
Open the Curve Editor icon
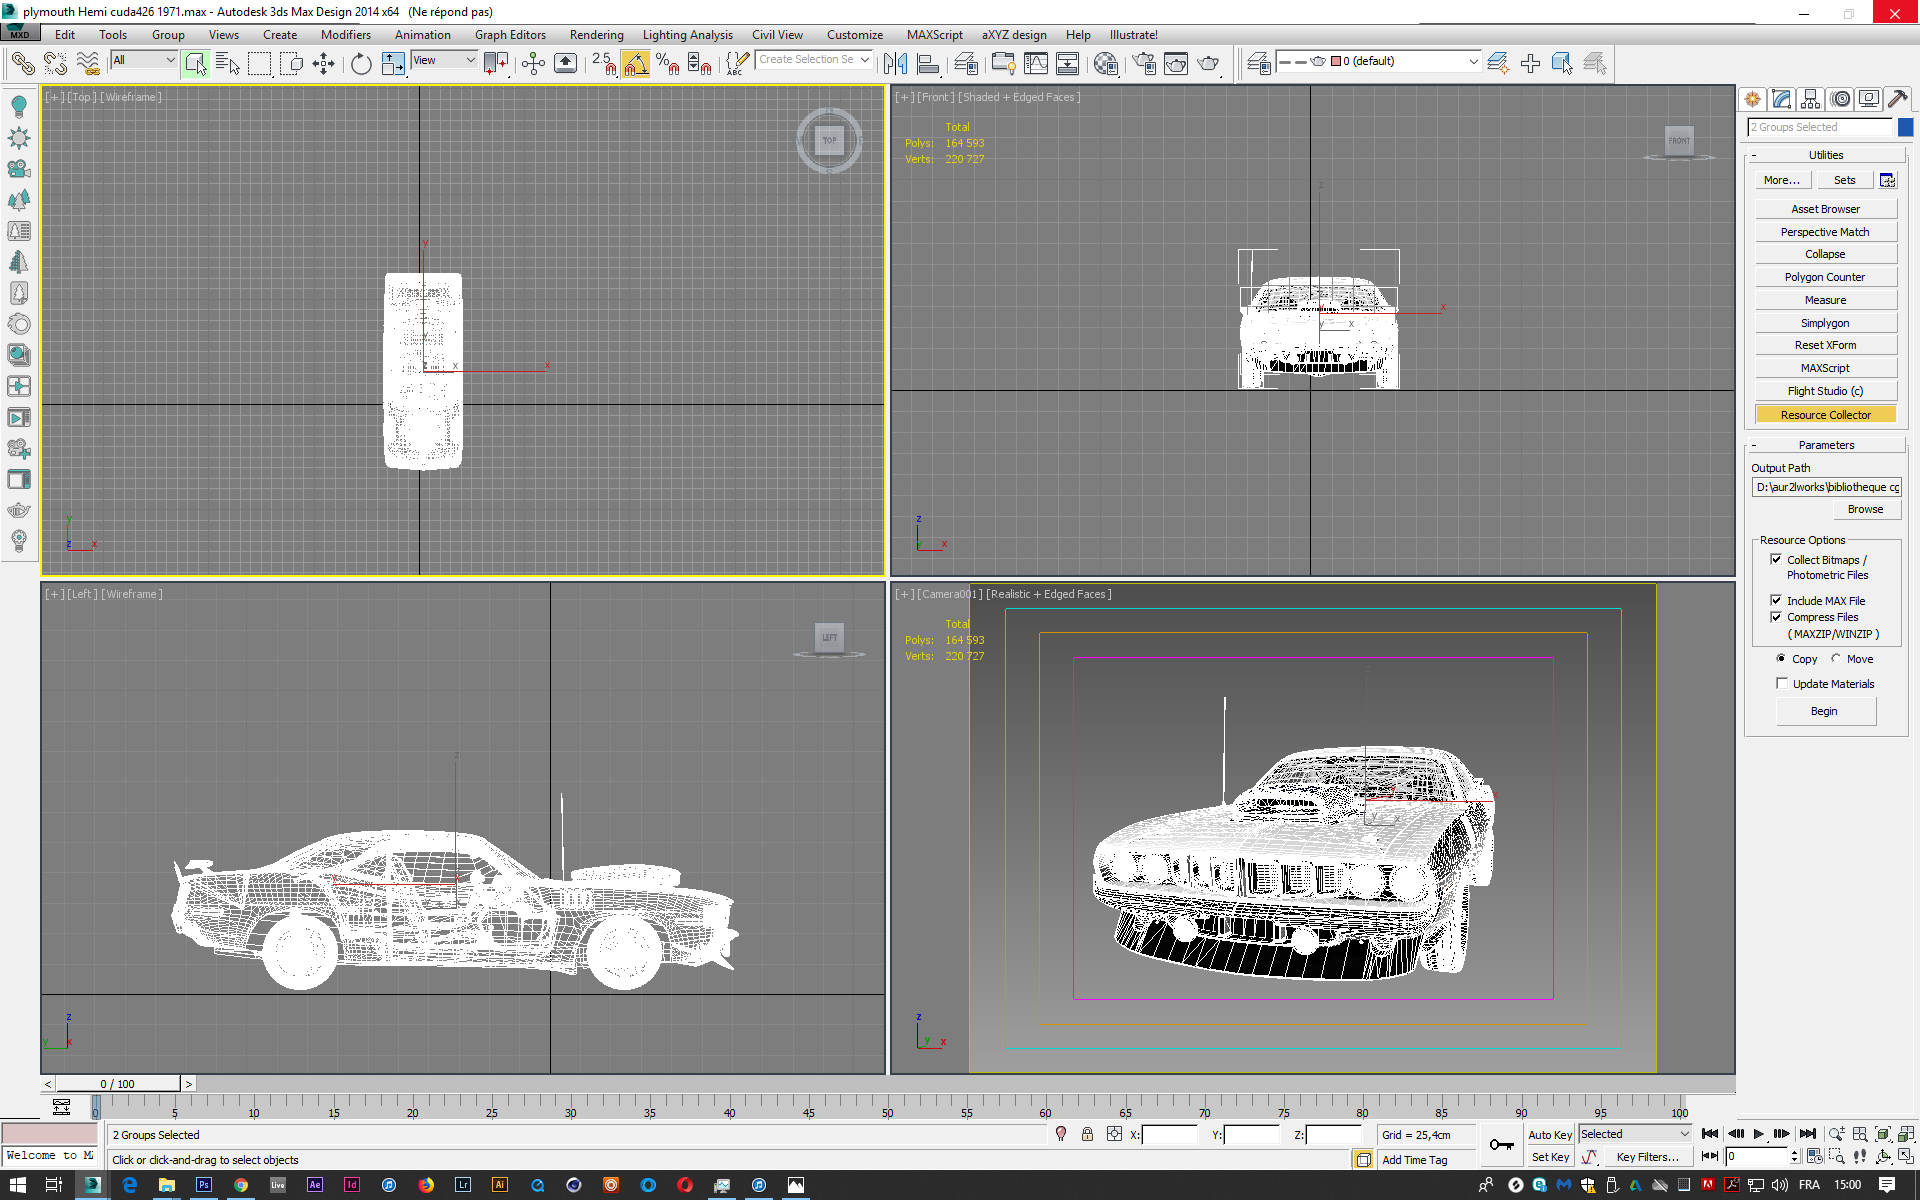(1036, 64)
